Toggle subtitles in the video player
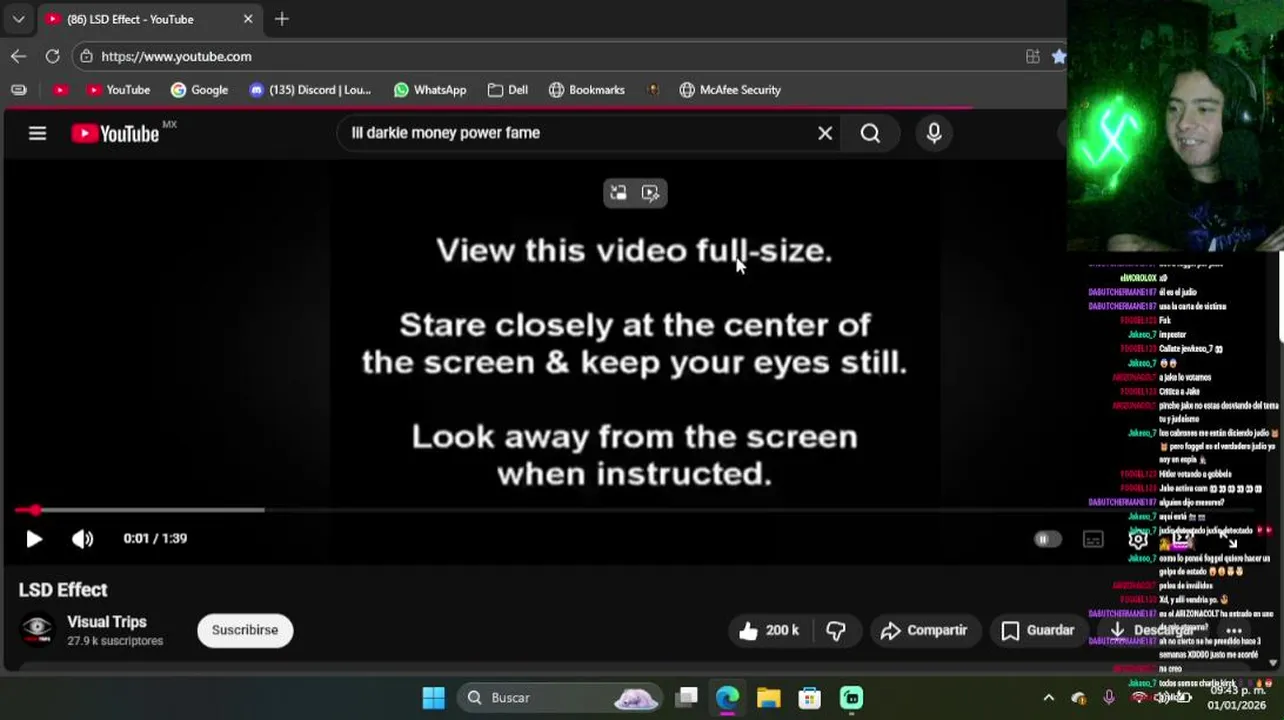 1093,539
